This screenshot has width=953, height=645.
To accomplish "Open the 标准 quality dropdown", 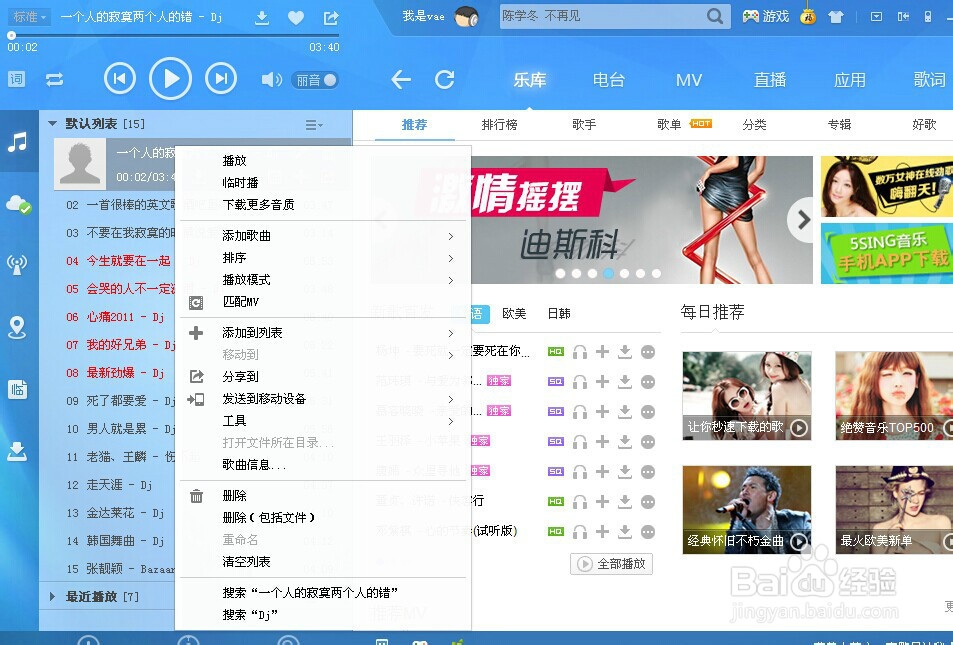I will pos(29,17).
